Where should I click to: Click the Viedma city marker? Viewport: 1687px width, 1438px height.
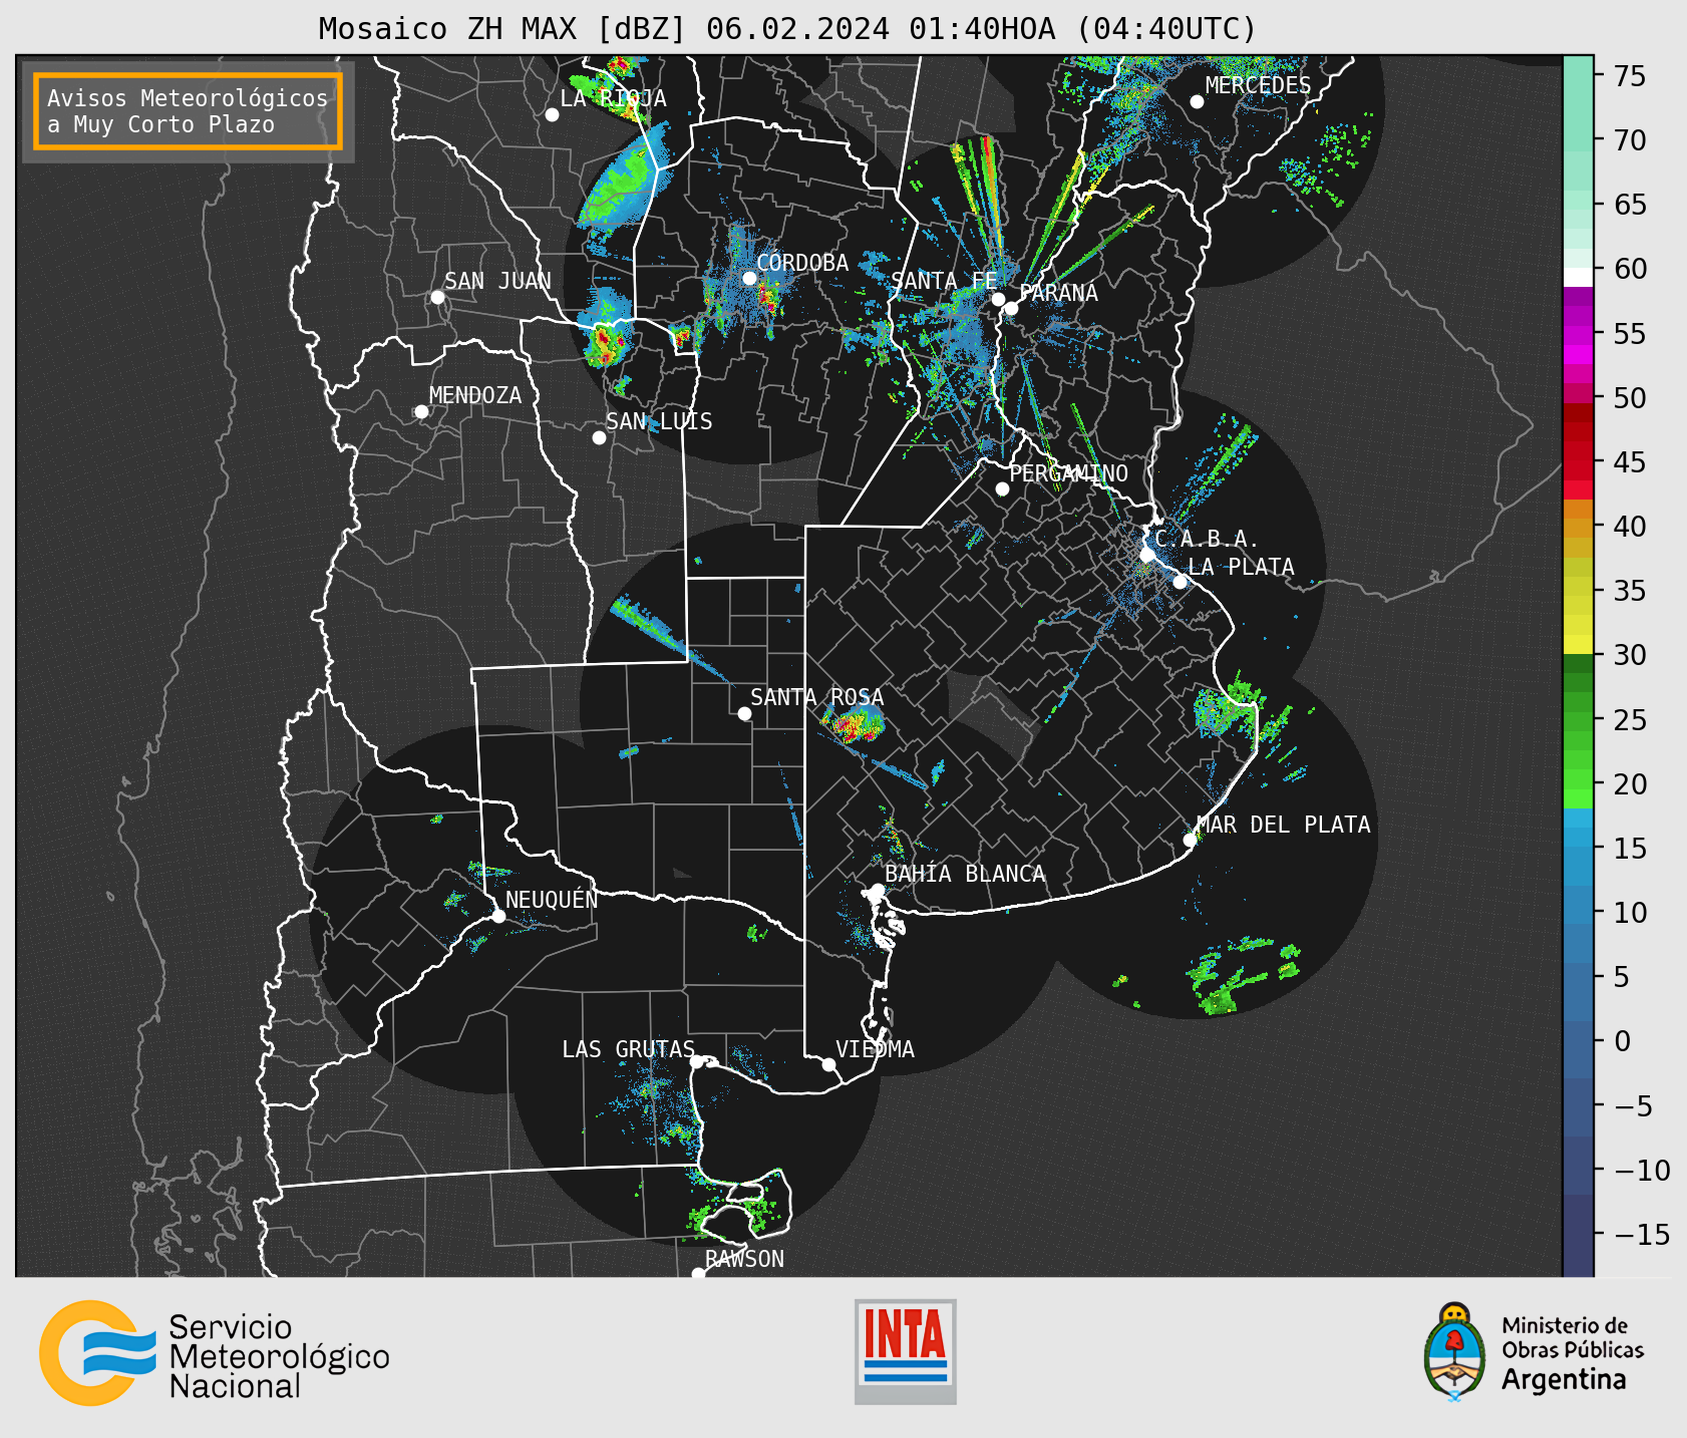pos(829,1064)
